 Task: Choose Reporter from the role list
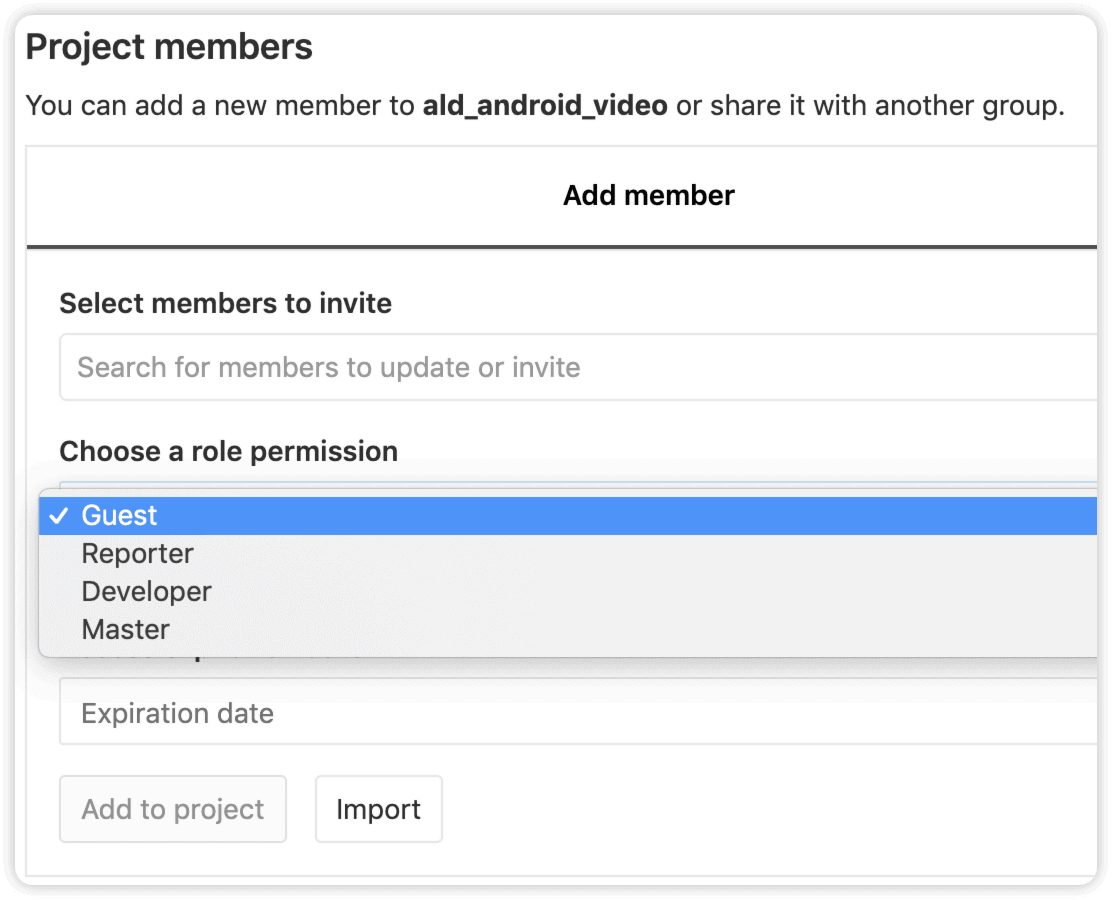pyautogui.click(x=568, y=554)
